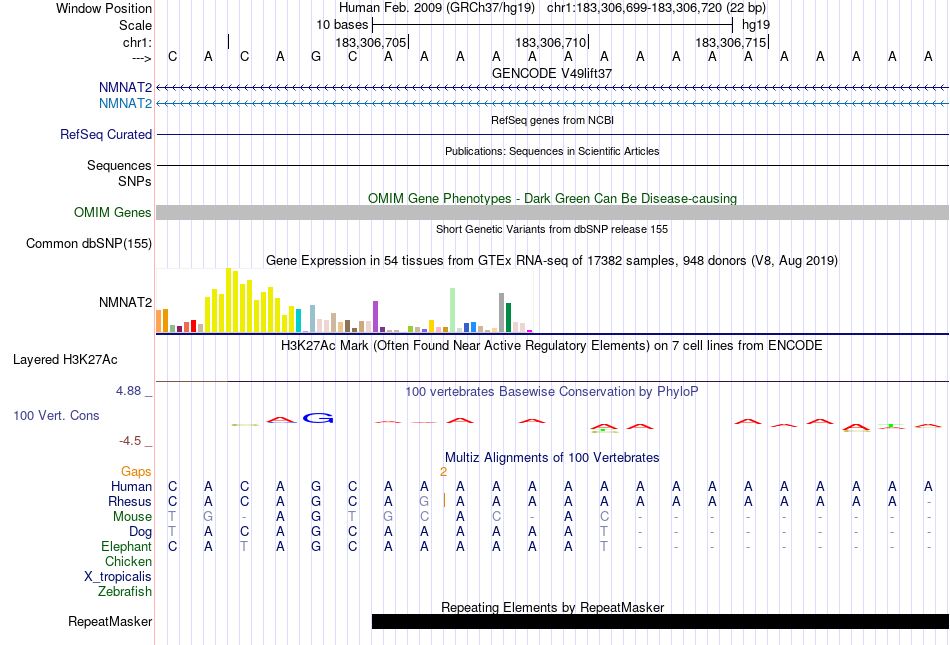Click 'Publications: Sequences in Scientific Articles' title
The image size is (950, 645).
coord(552,151)
